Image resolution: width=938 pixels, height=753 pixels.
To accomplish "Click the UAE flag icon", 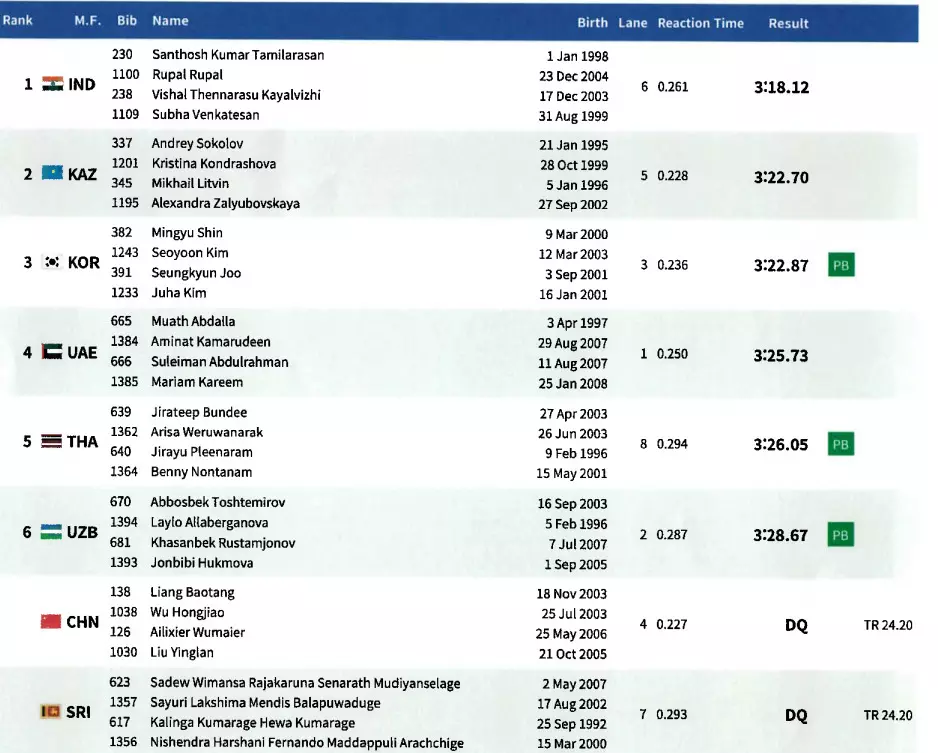I will coord(52,352).
